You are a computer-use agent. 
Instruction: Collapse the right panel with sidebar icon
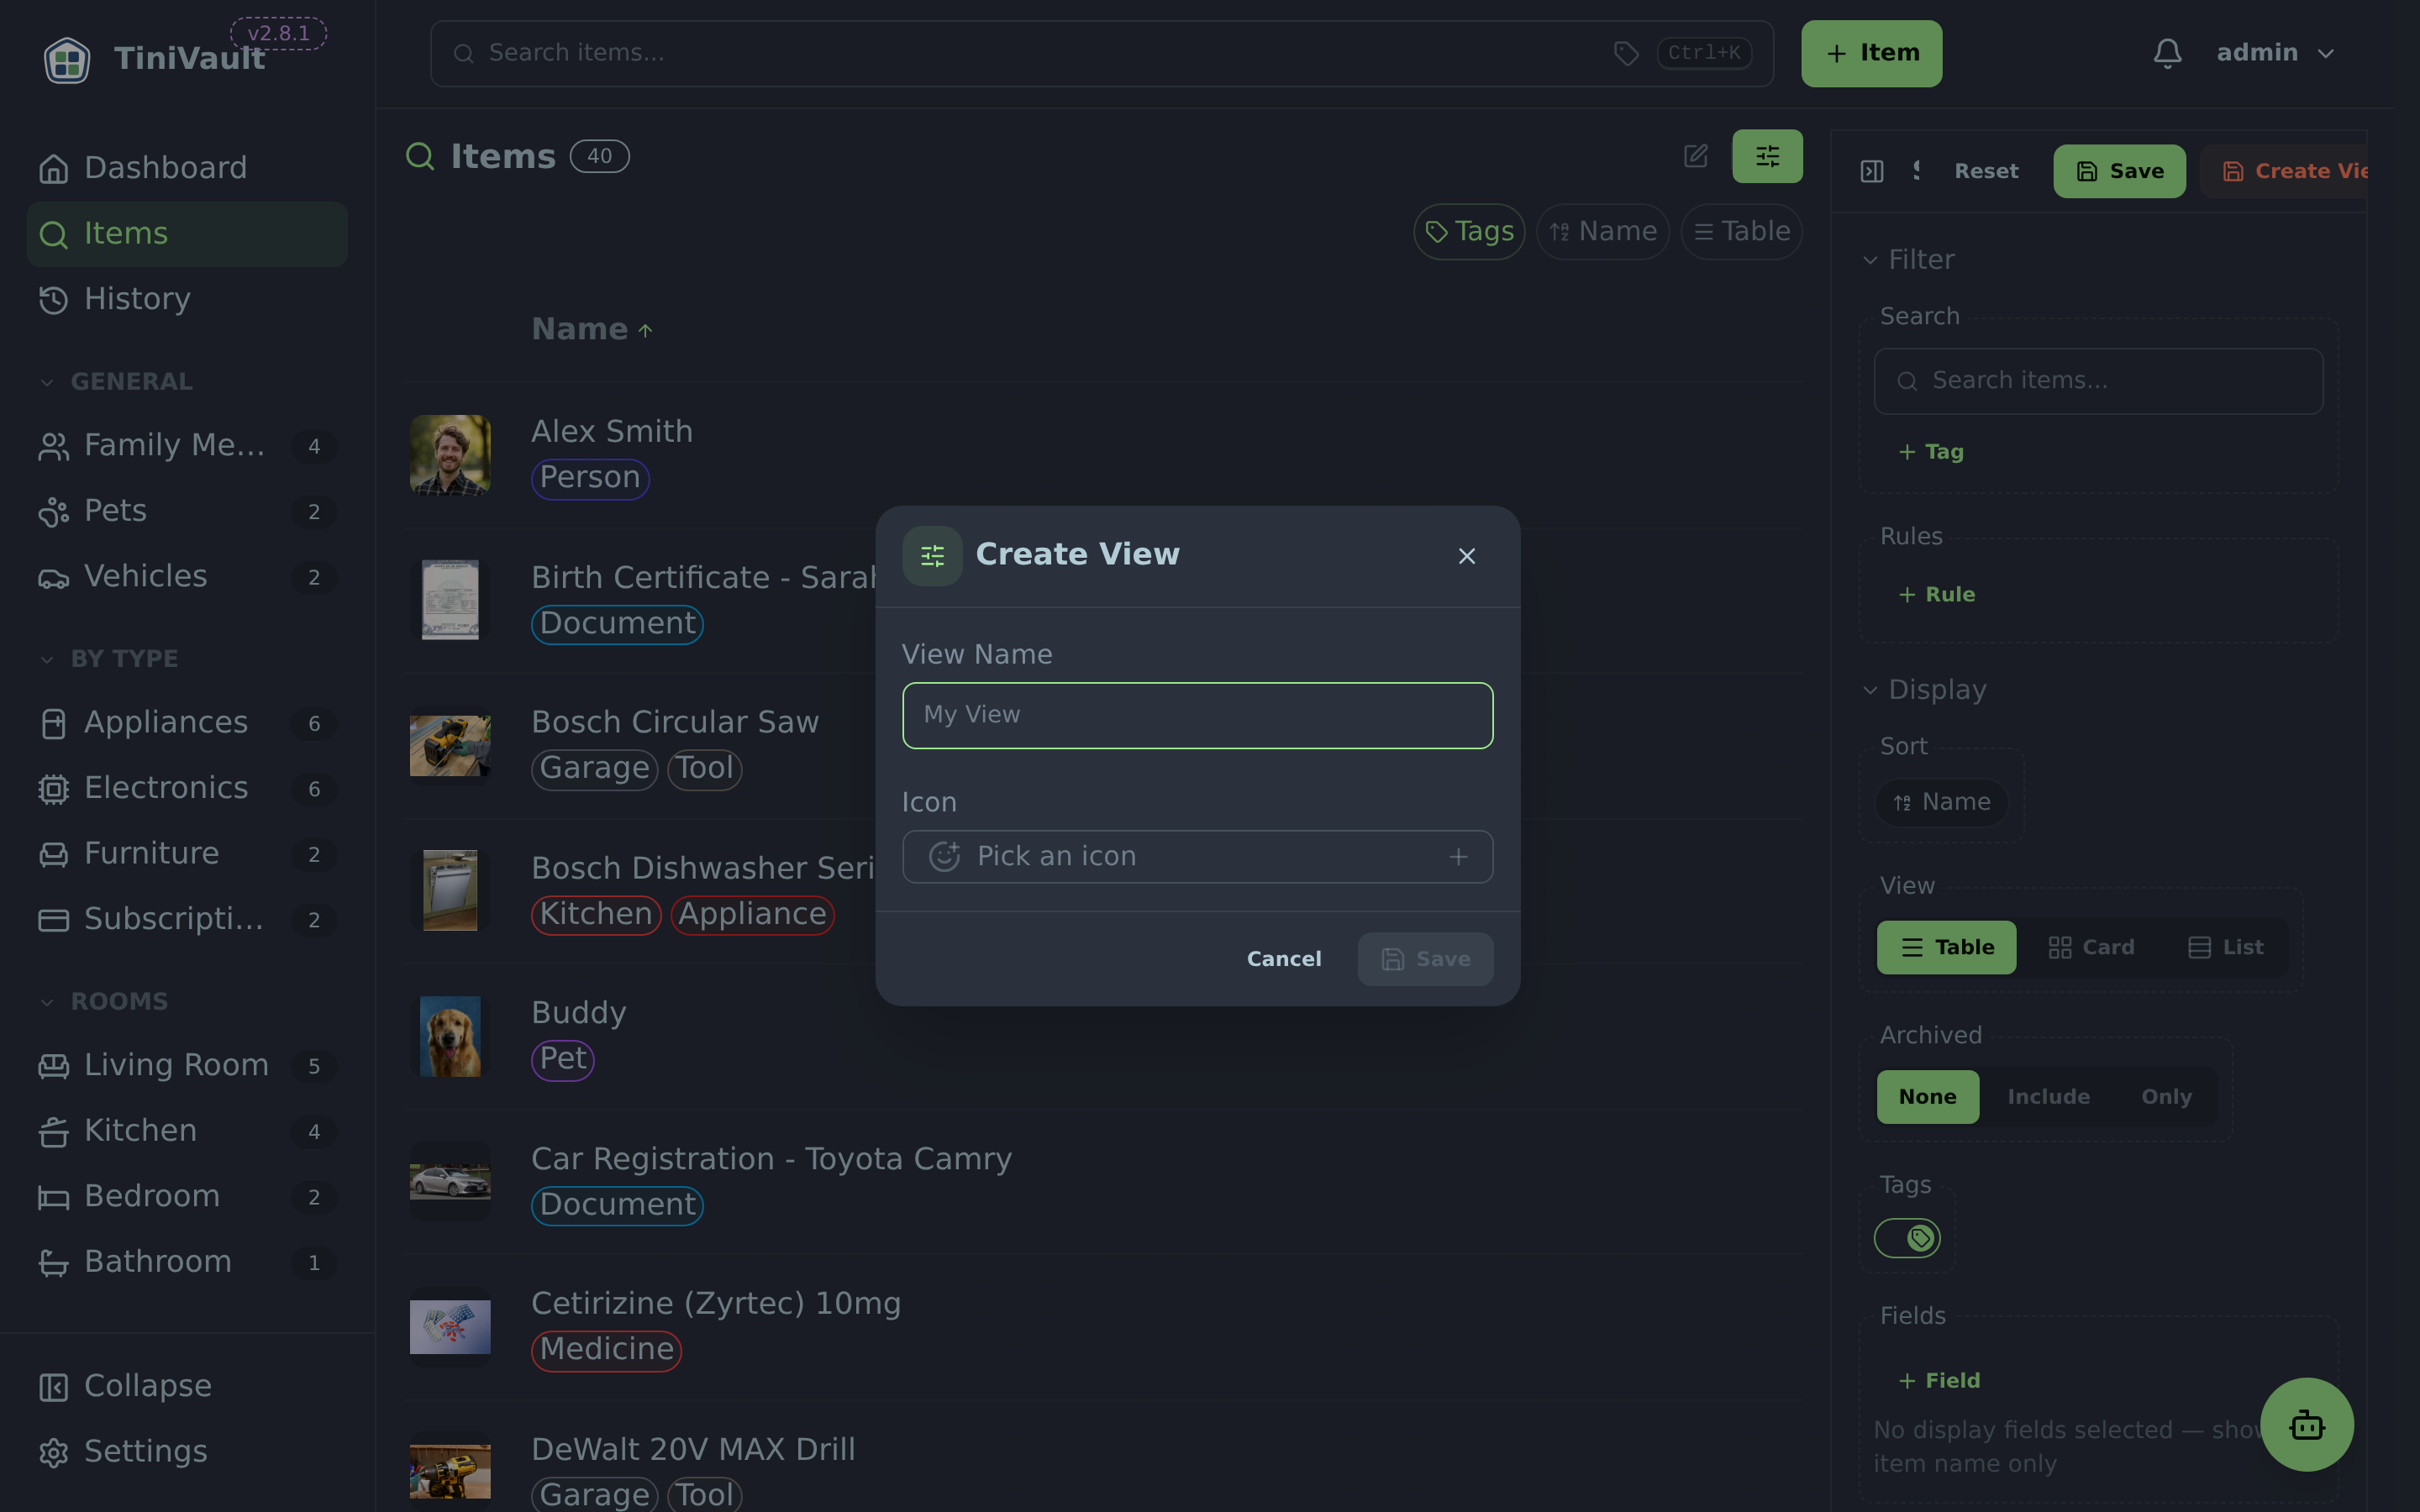point(1872,172)
